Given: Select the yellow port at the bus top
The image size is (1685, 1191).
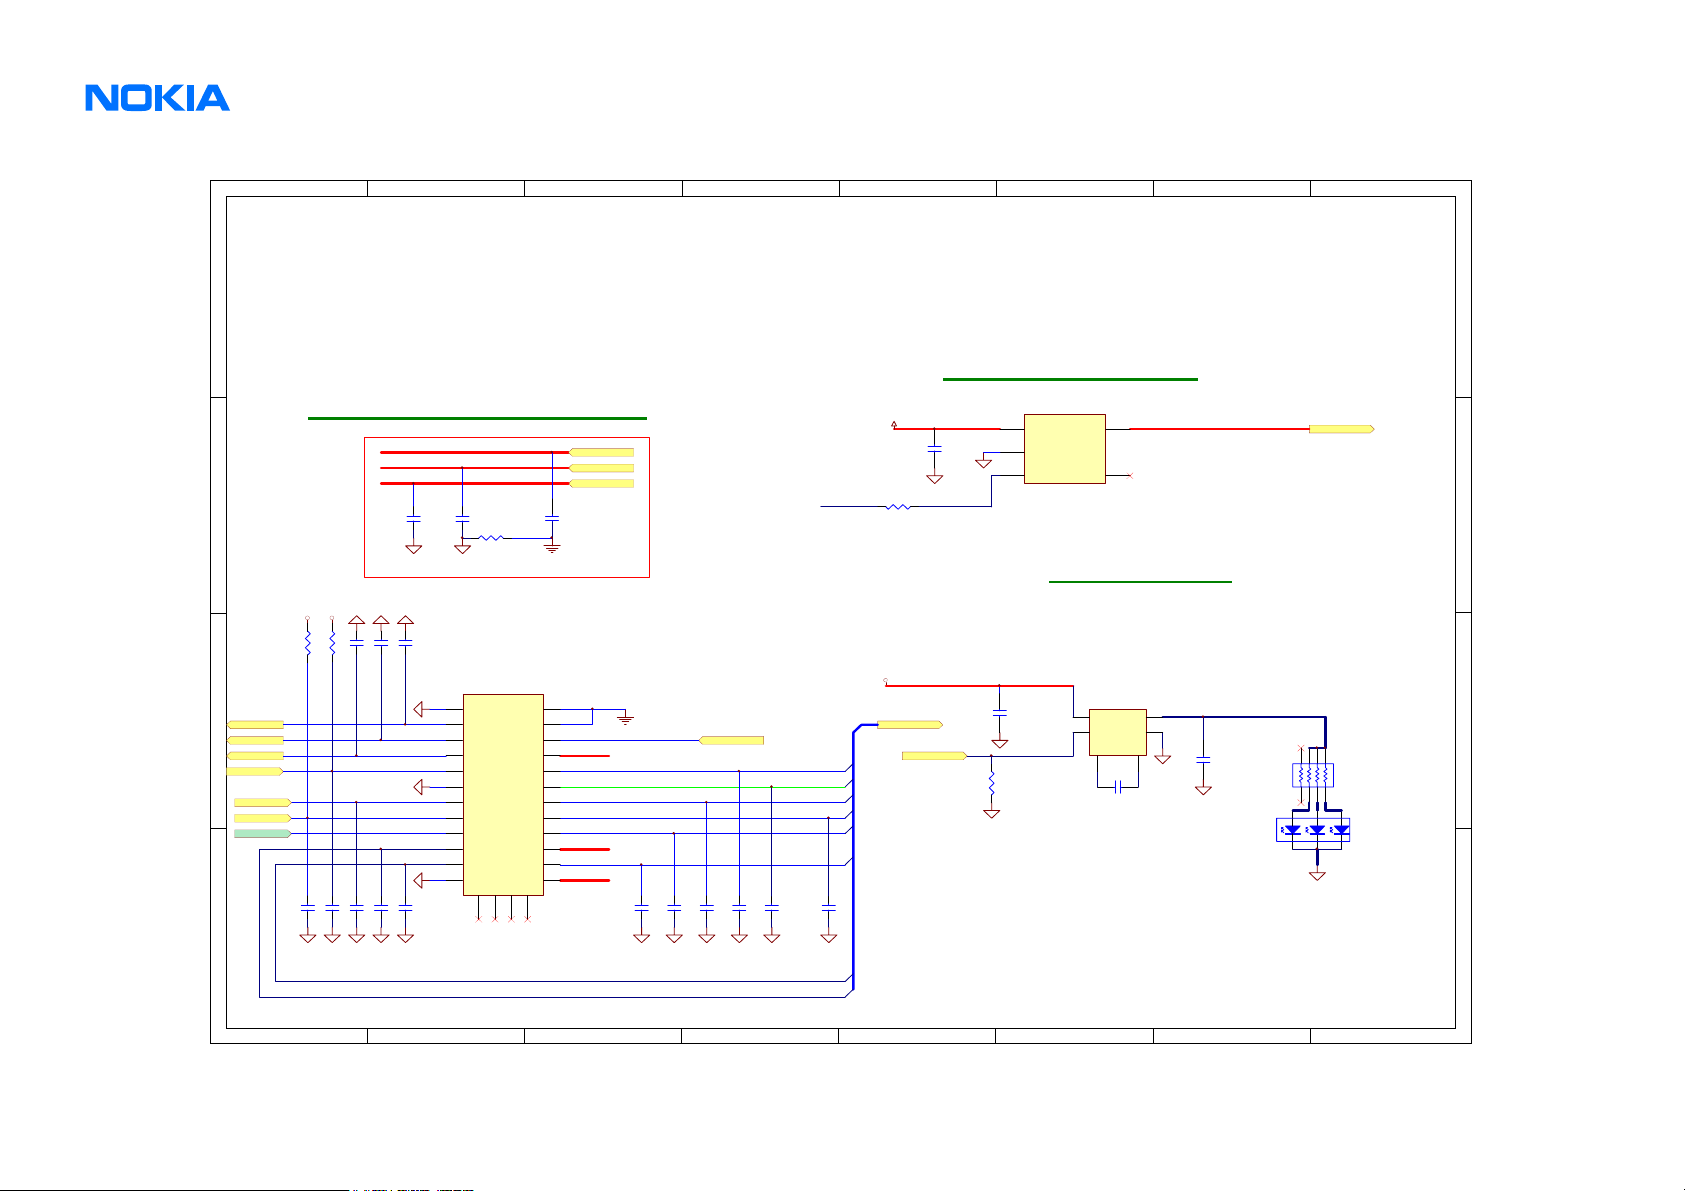Looking at the screenshot, I should (x=909, y=724).
